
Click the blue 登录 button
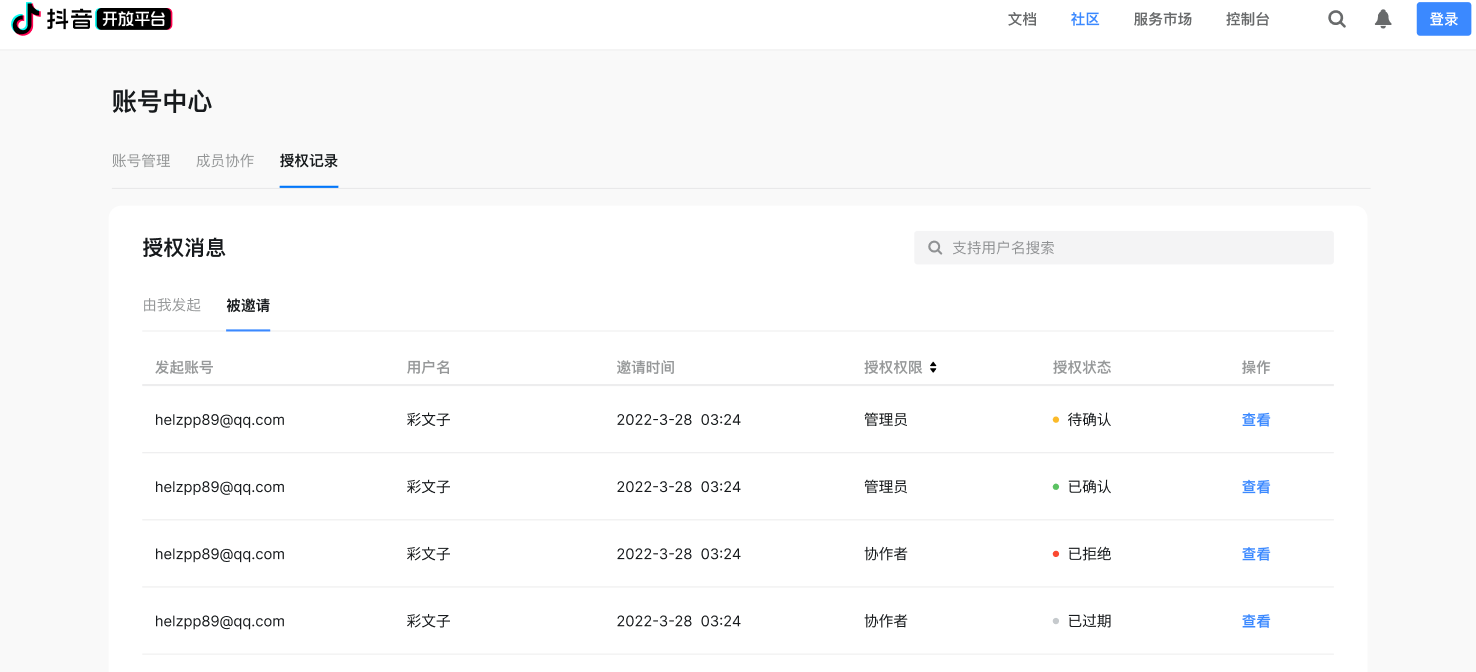point(1444,19)
